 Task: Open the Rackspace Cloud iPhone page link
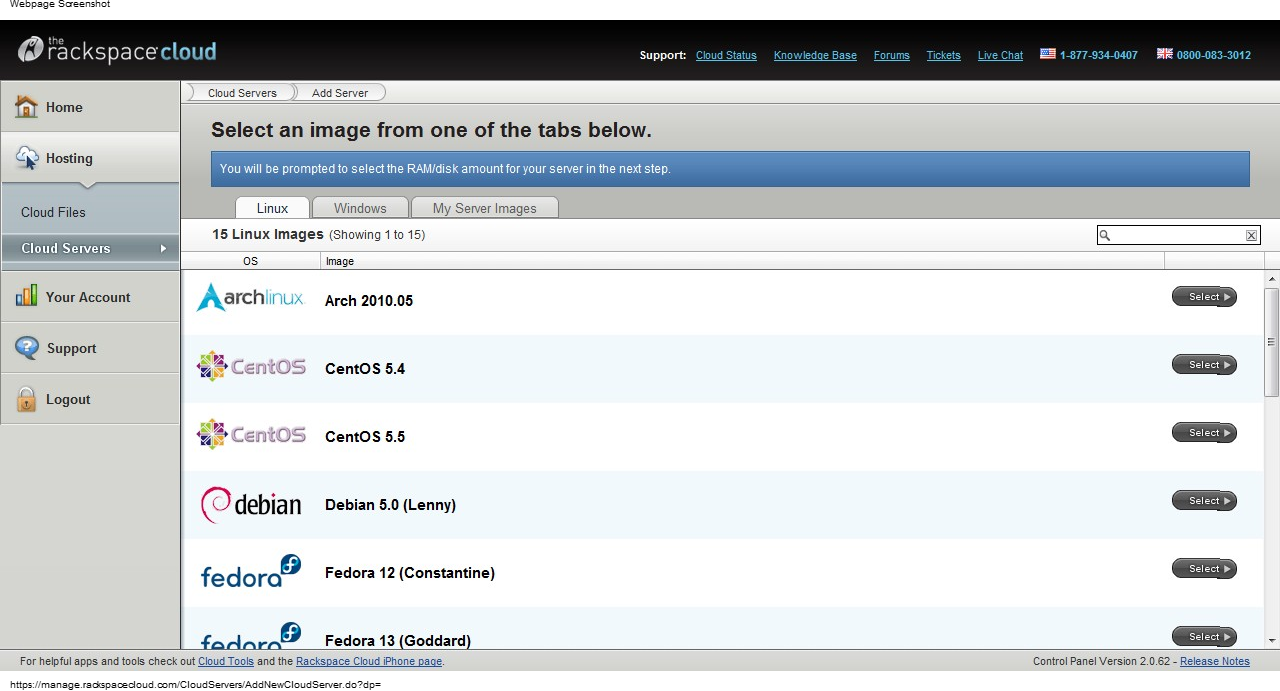pos(369,661)
